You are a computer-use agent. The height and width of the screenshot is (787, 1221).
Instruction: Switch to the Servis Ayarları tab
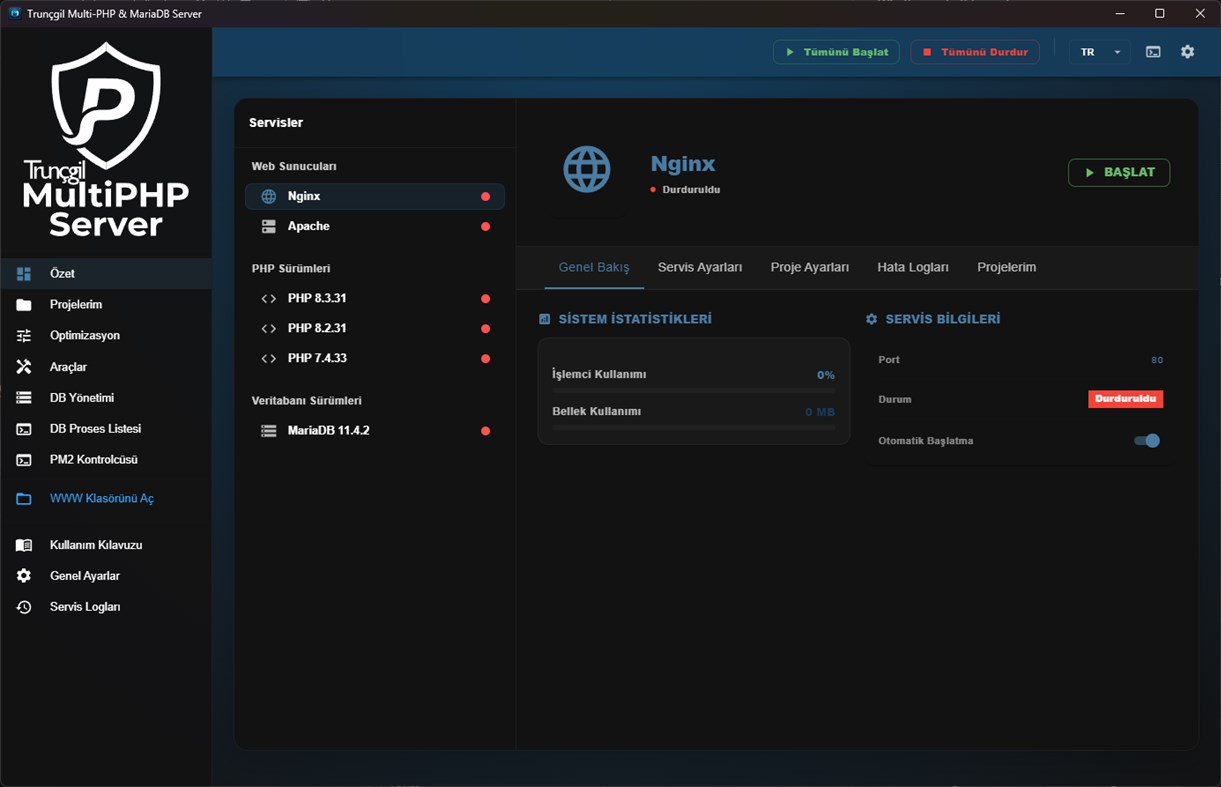click(x=700, y=268)
